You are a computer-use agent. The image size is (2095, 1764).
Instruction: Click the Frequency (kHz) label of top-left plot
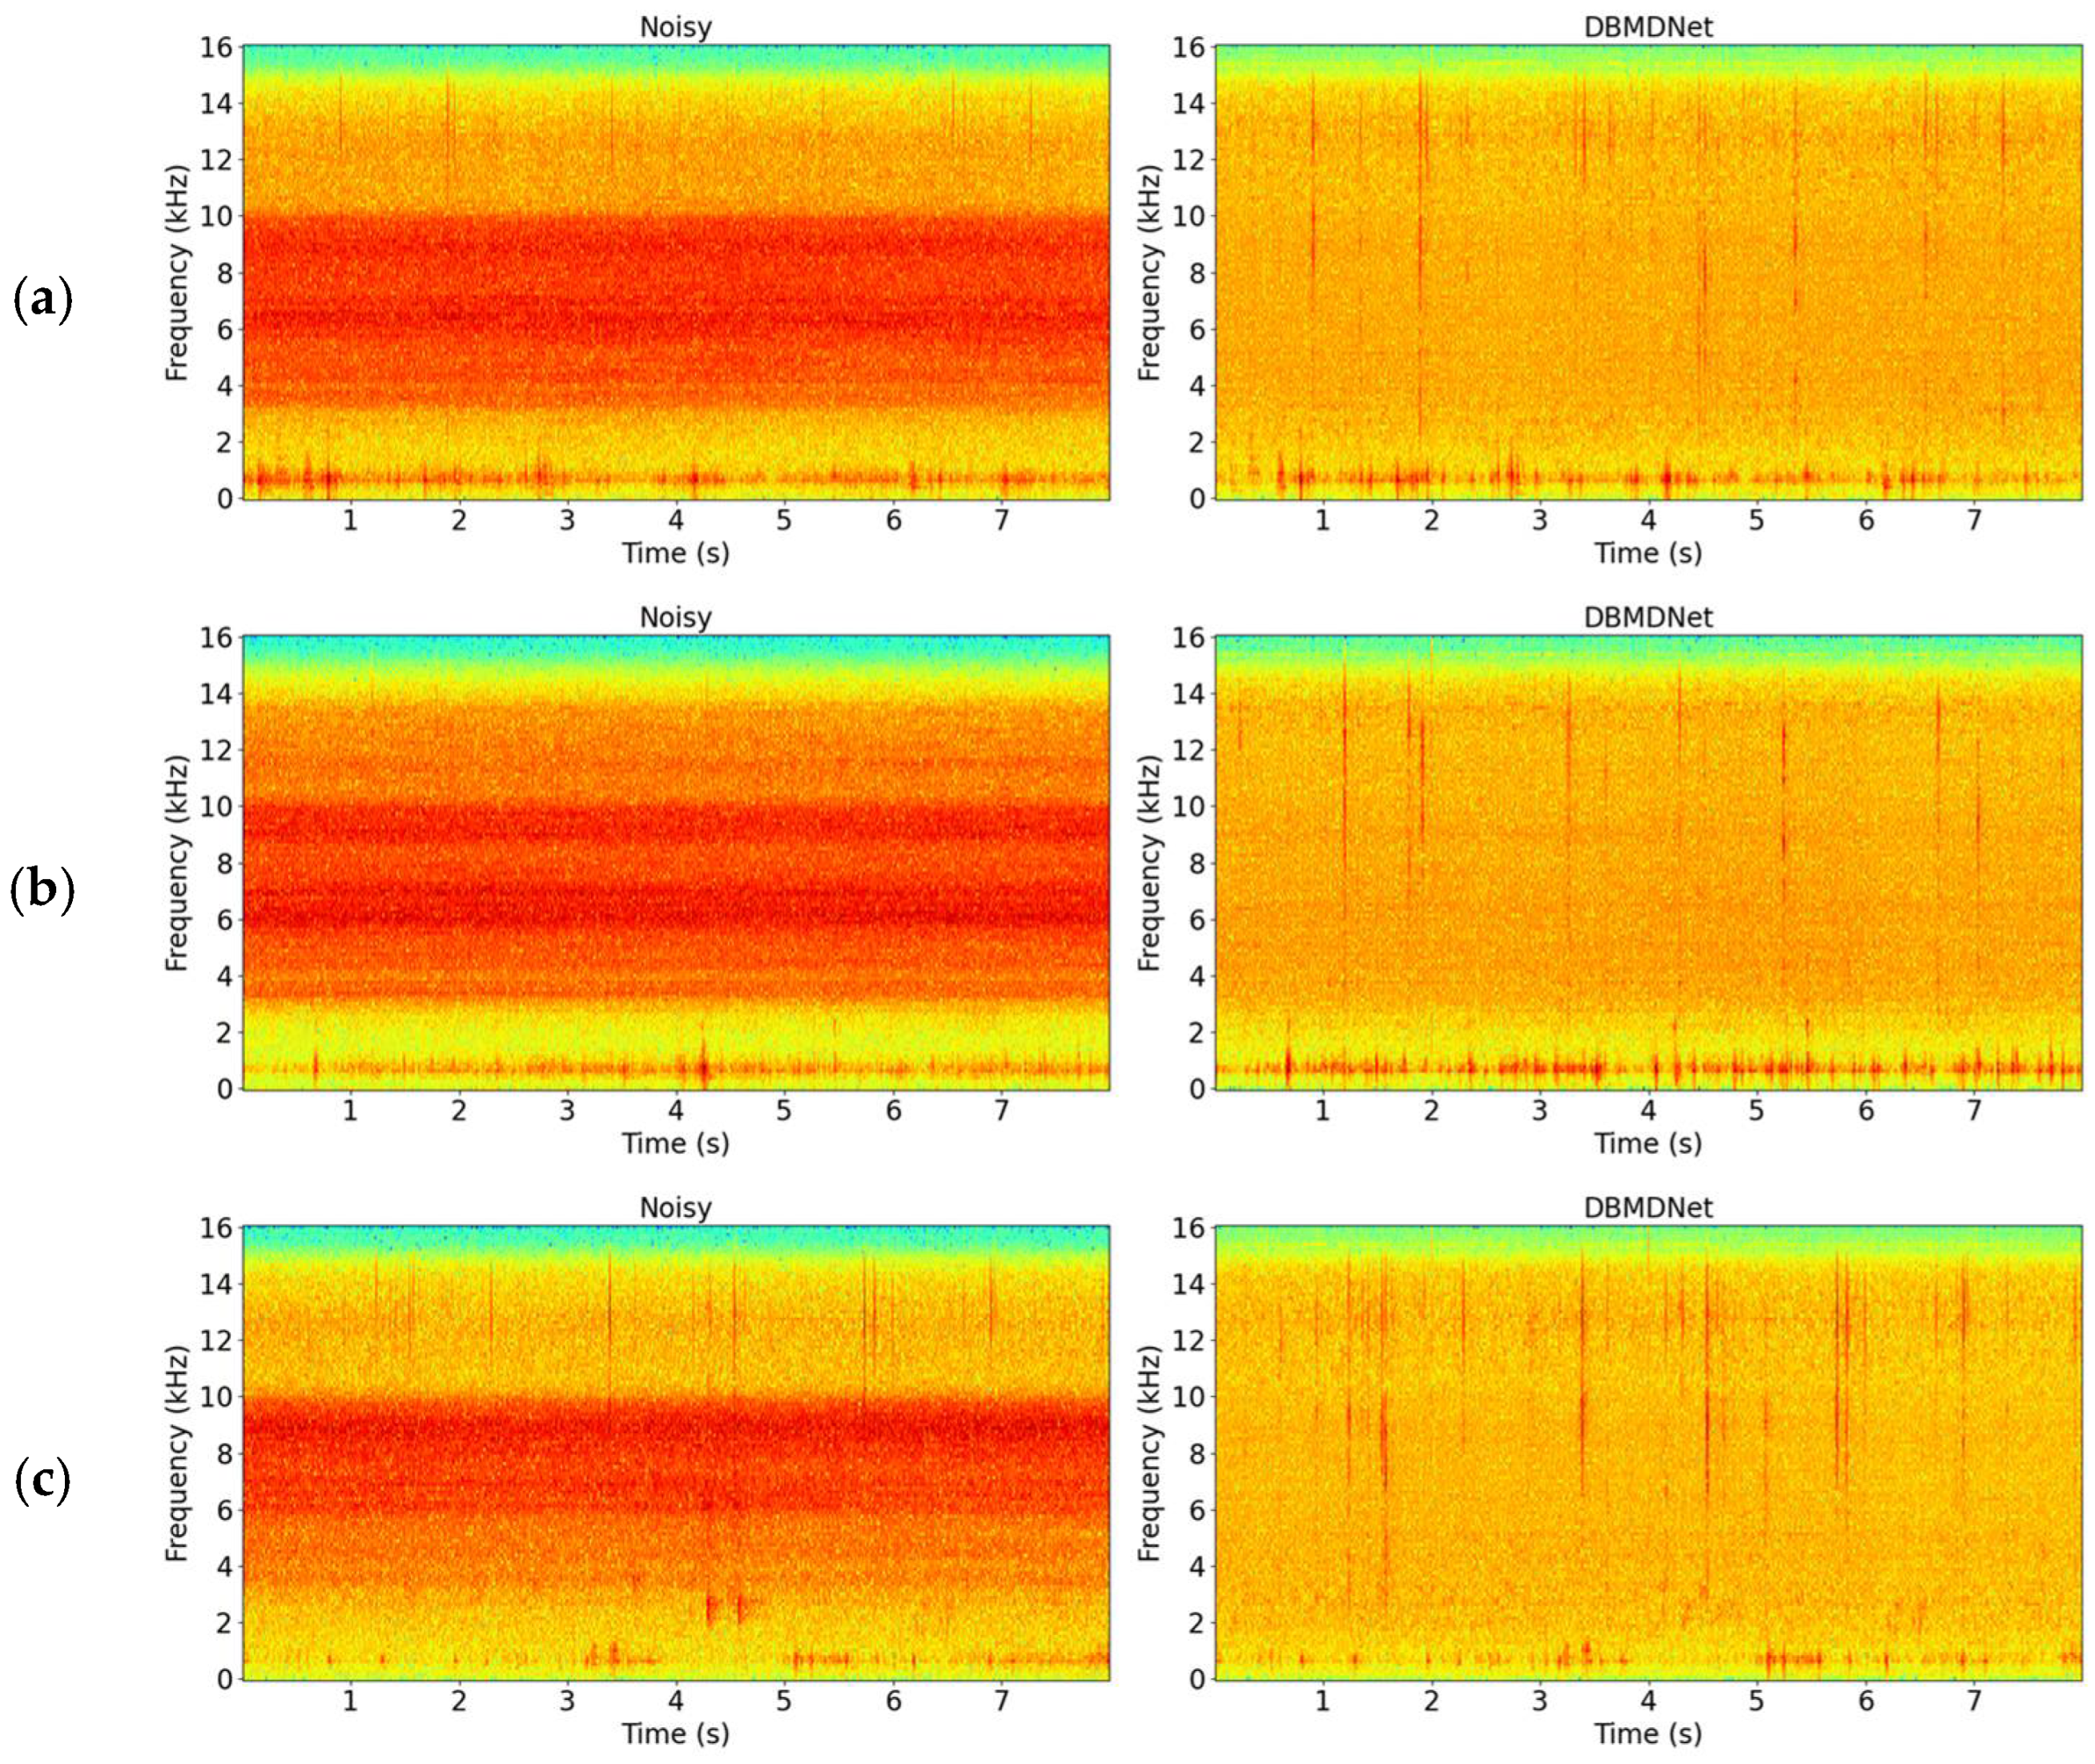click(177, 273)
